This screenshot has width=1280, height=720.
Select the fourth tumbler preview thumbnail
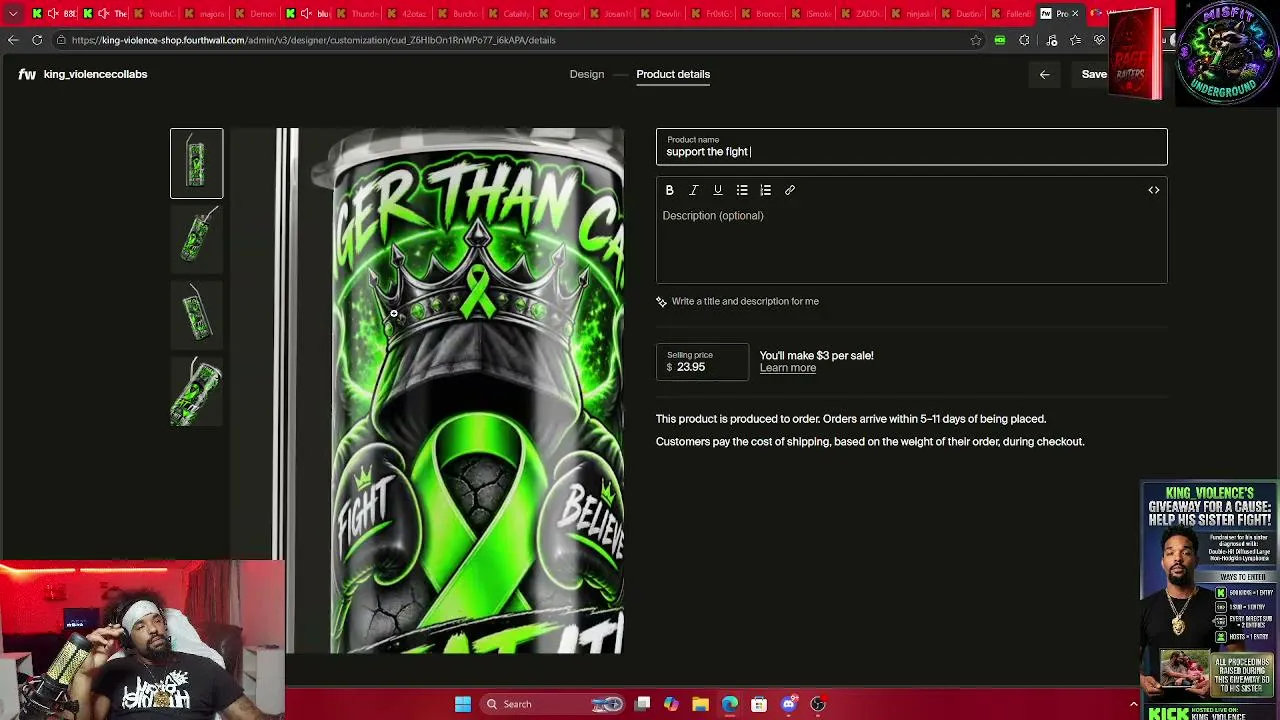coord(196,392)
